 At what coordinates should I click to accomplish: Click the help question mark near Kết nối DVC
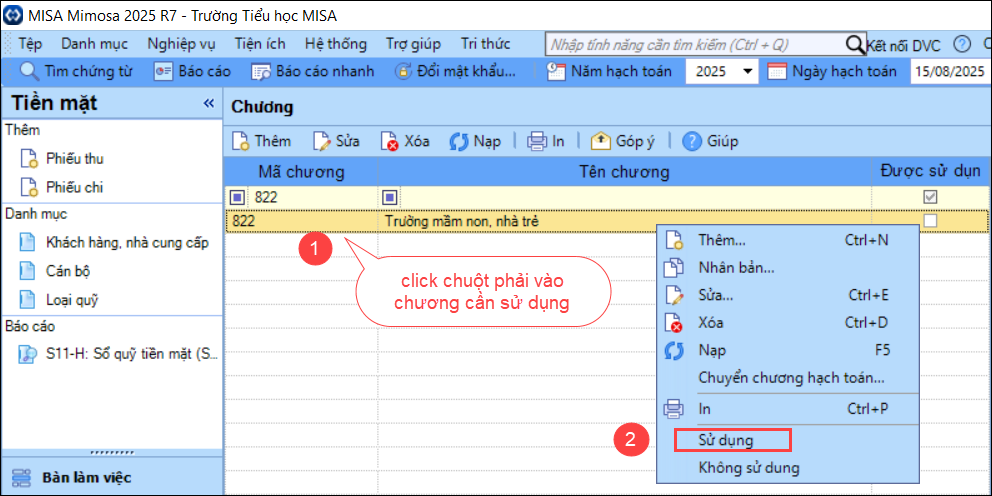click(962, 44)
